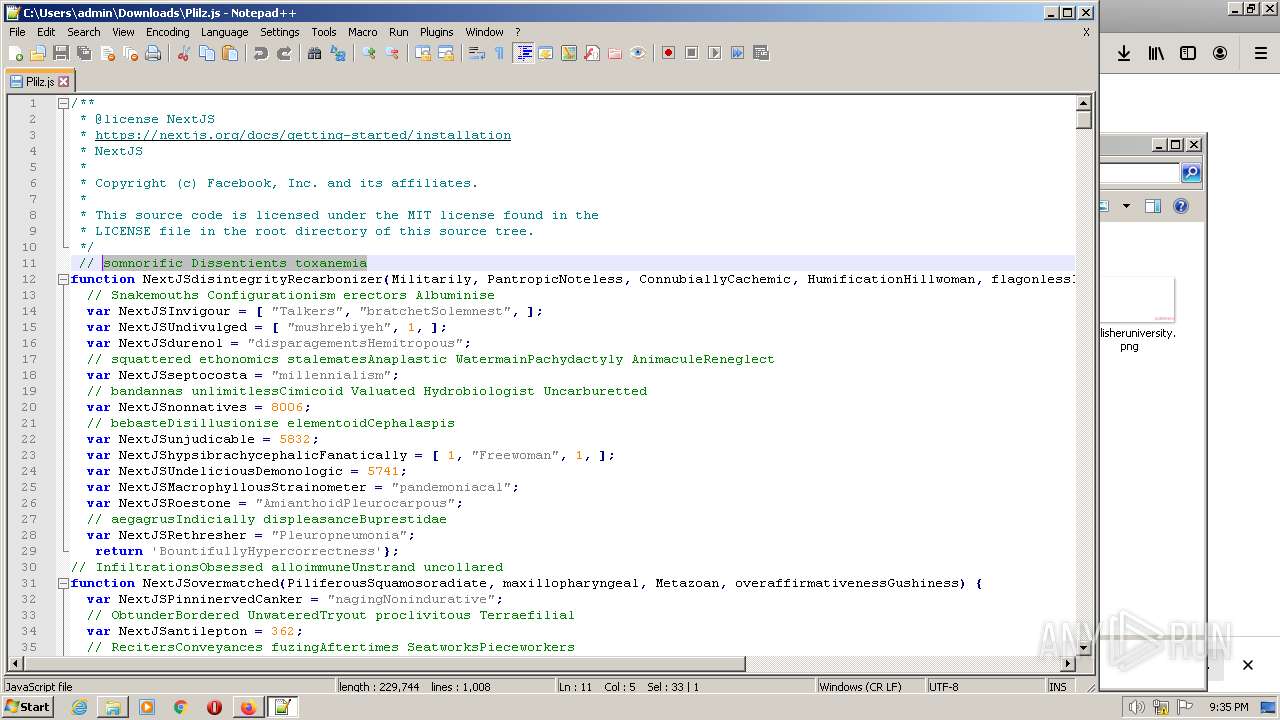Click the Explorer help question mark icon
1280x720 pixels.
(x=1181, y=206)
